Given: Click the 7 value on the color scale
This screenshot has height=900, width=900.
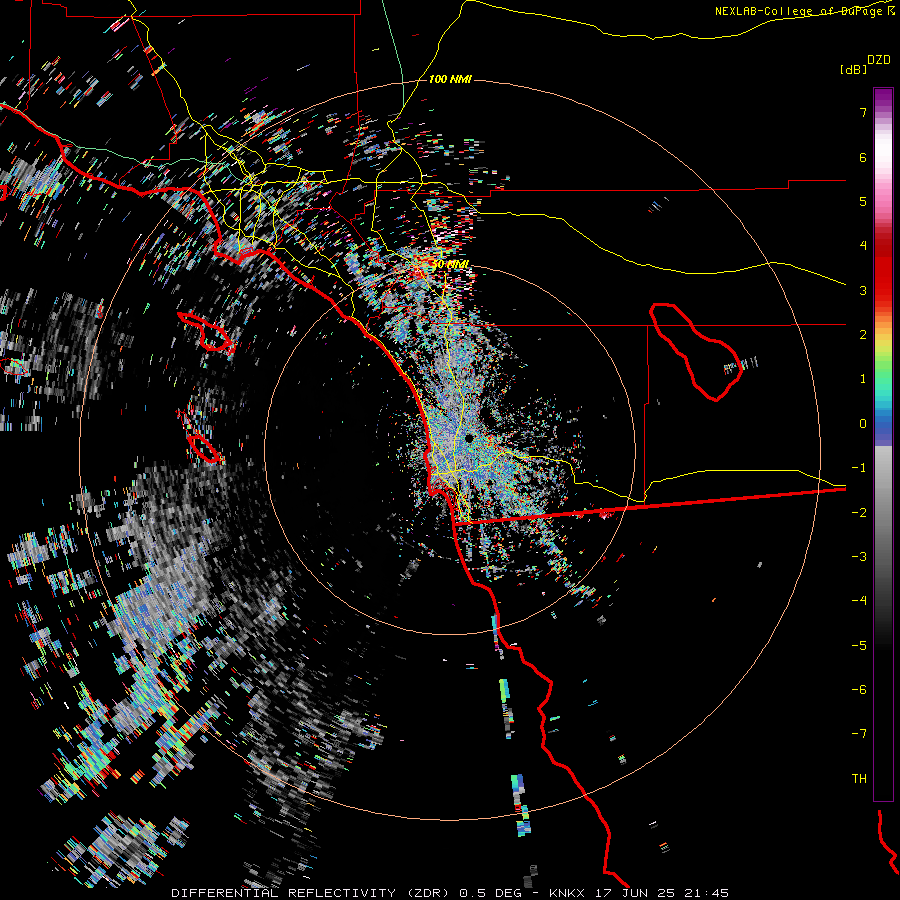Looking at the screenshot, I should pos(863,112).
